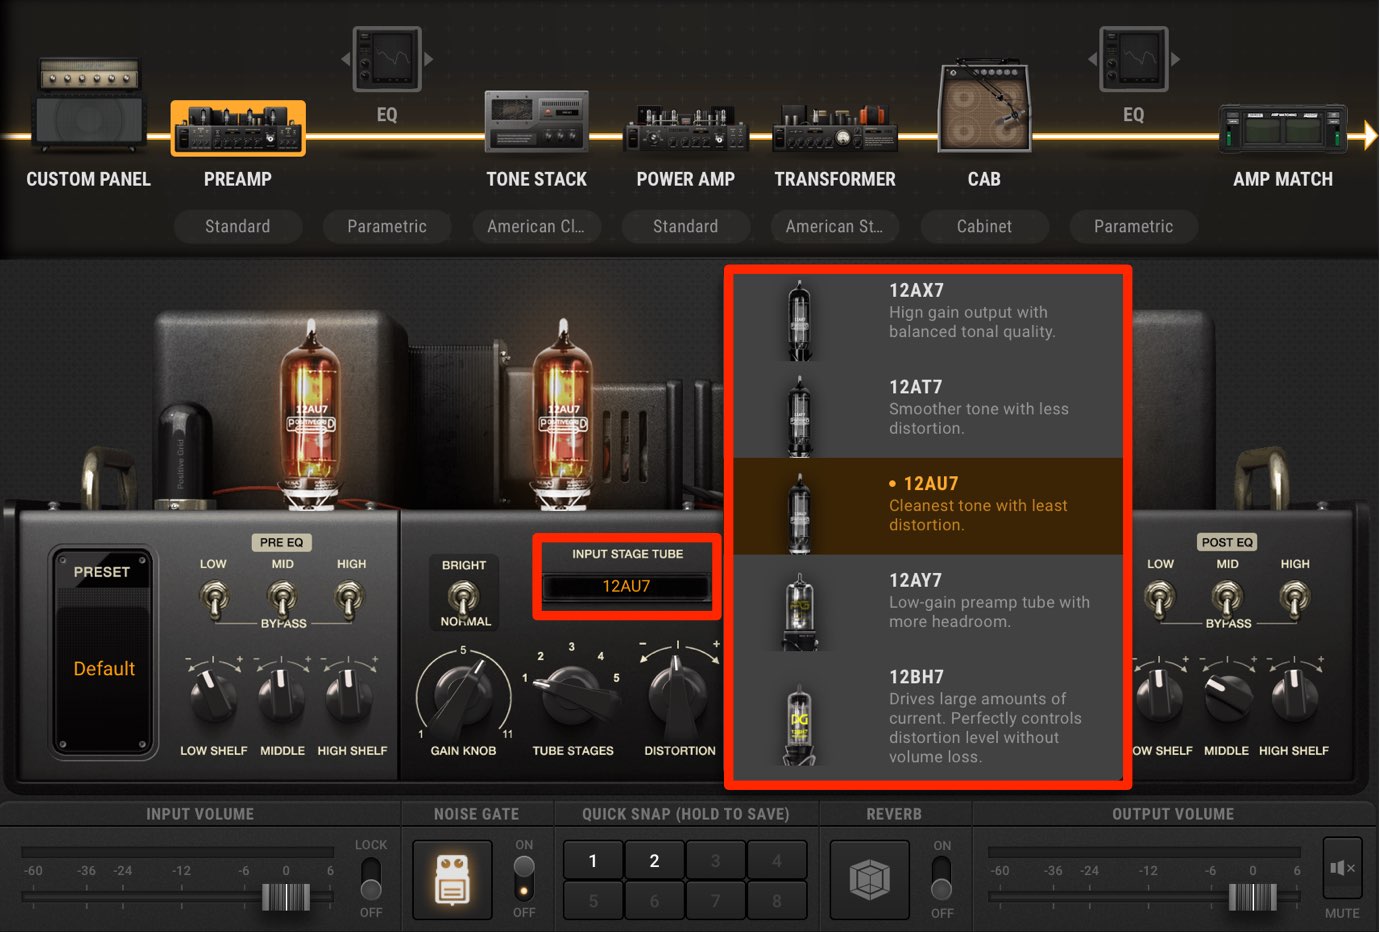The width and height of the screenshot is (1380, 932).
Task: Choose 12AT7 tube from the list
Action: pos(927,410)
